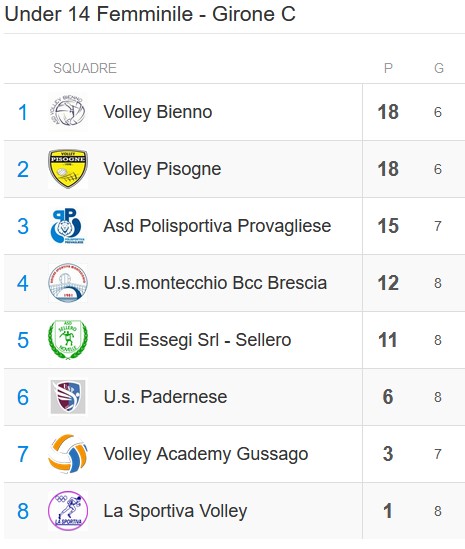The image size is (465, 549).
Task: Click the Volley Bienno team logo
Action: point(68,112)
